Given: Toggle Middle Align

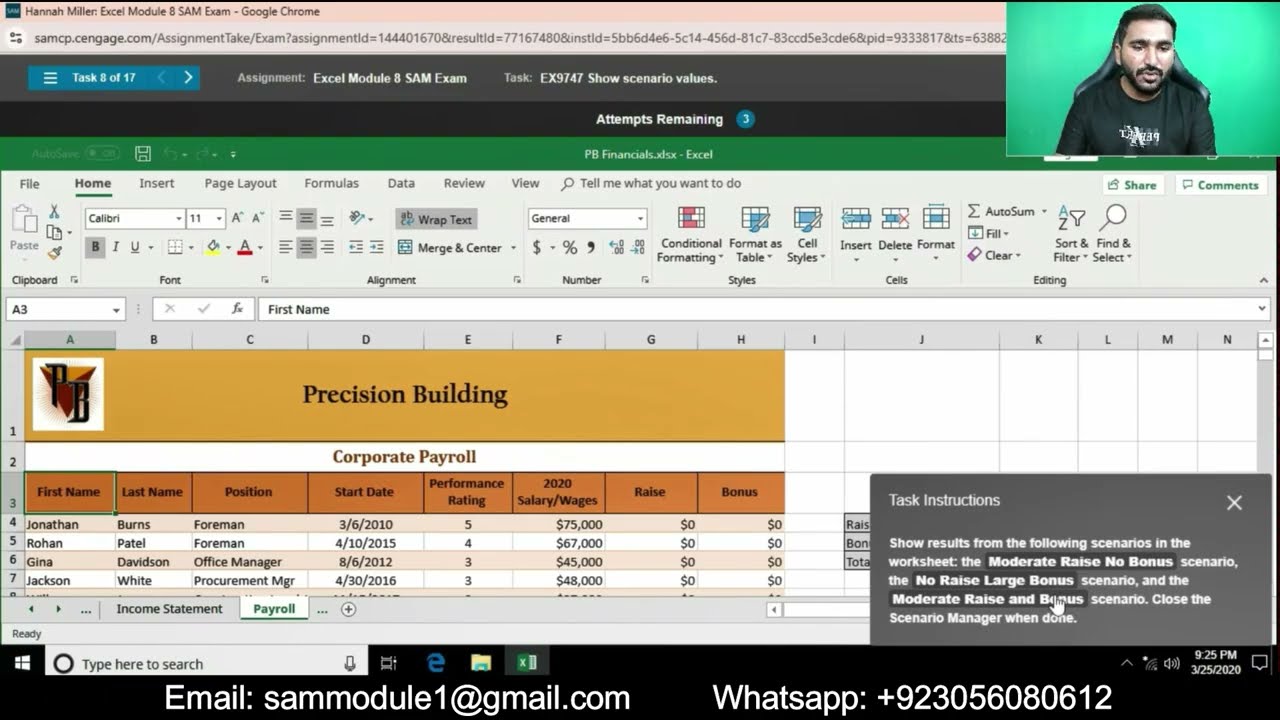Looking at the screenshot, I should (x=306, y=218).
